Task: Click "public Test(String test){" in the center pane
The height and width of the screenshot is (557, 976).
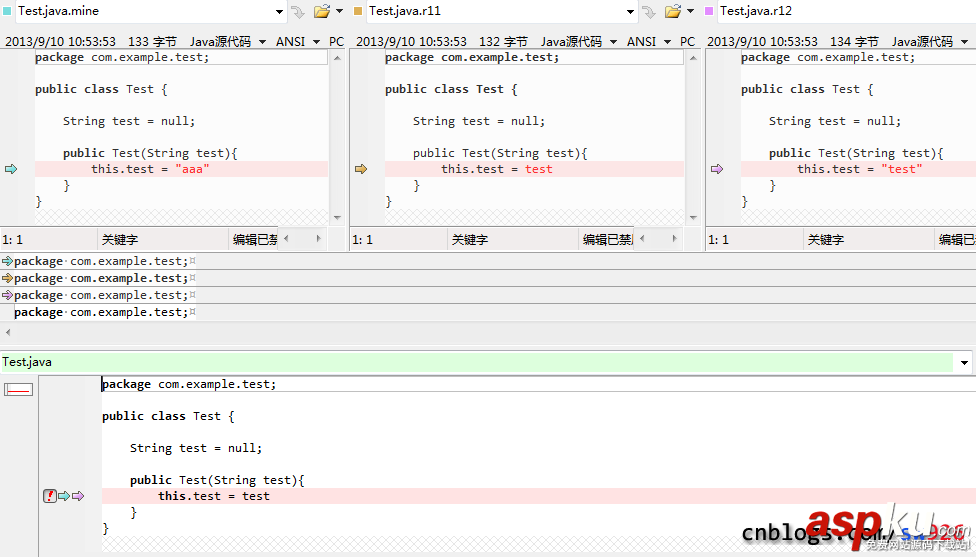Action: click(x=500, y=153)
